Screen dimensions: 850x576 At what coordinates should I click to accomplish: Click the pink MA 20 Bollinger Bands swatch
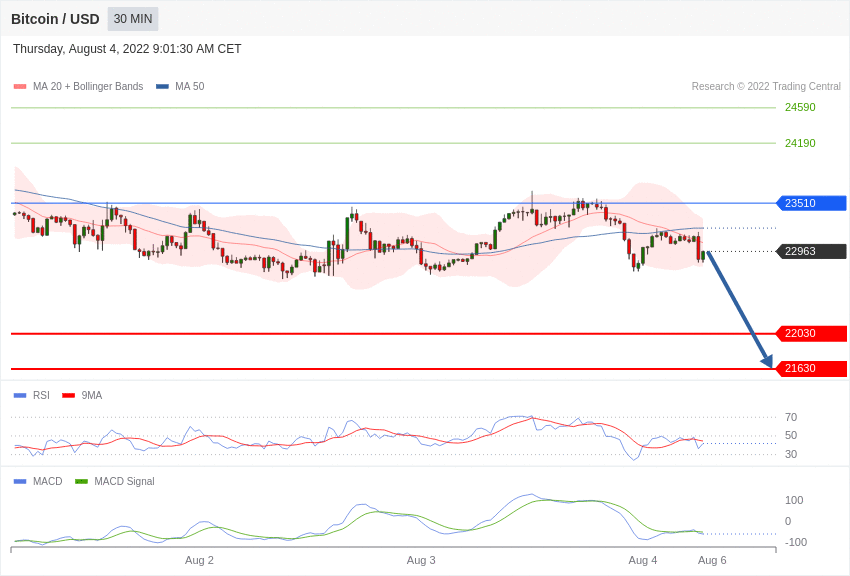coord(20,87)
